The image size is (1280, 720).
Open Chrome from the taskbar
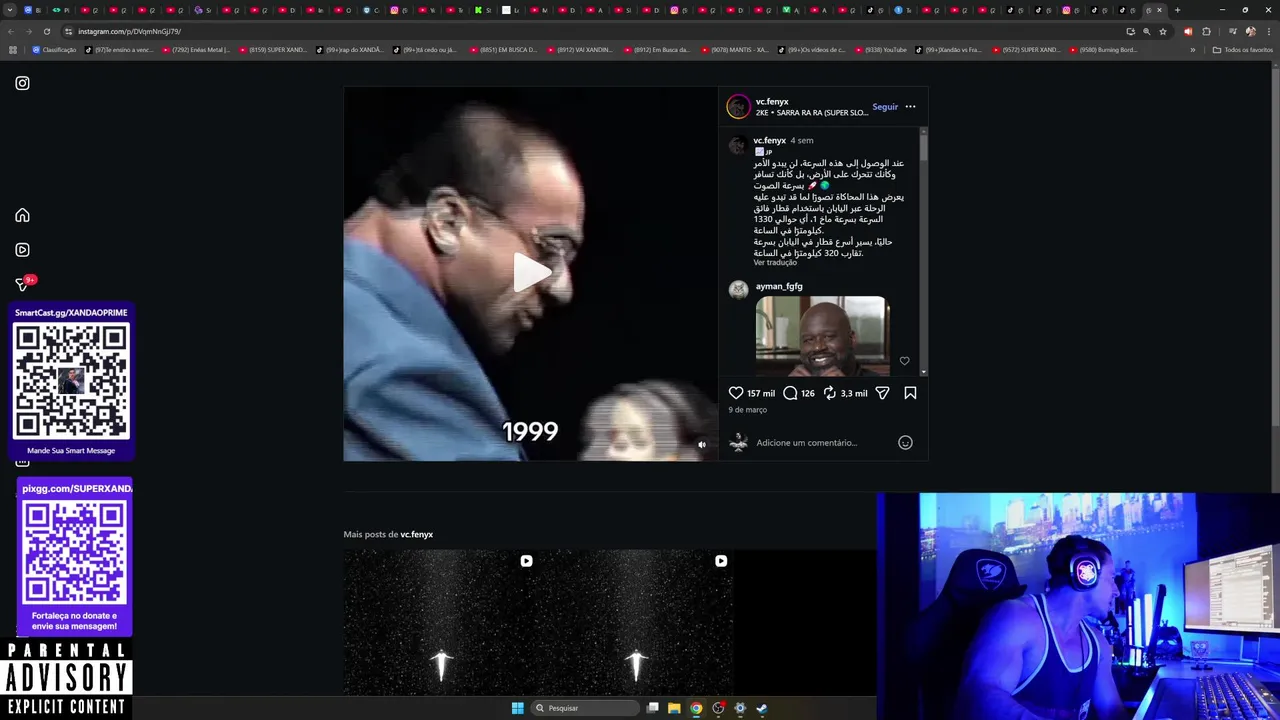tap(696, 708)
